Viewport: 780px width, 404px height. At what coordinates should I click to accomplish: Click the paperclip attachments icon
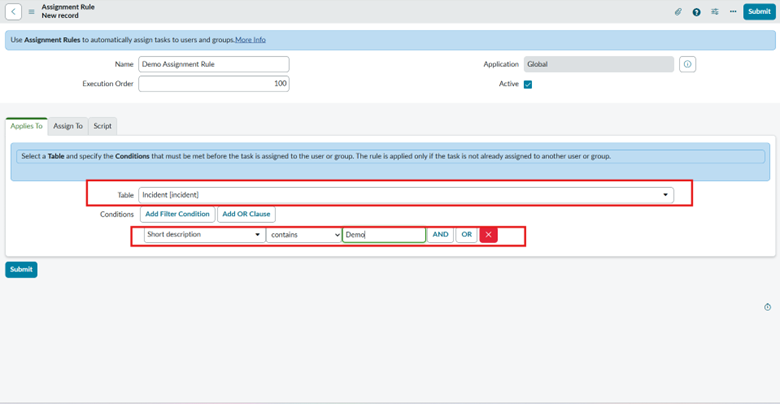[x=677, y=12]
